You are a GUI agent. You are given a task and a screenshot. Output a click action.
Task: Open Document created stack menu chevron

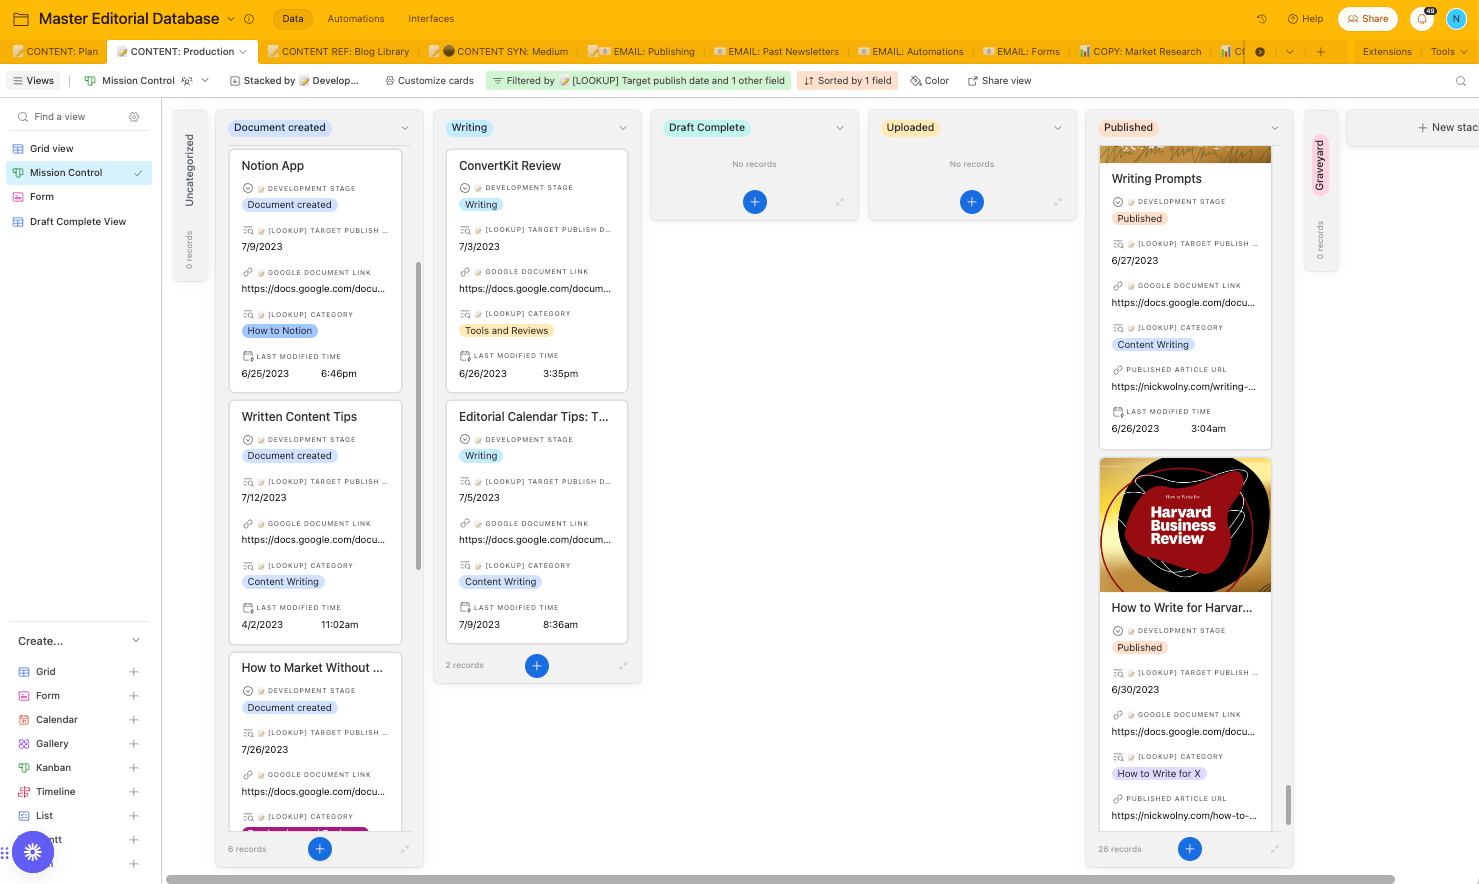pos(405,128)
